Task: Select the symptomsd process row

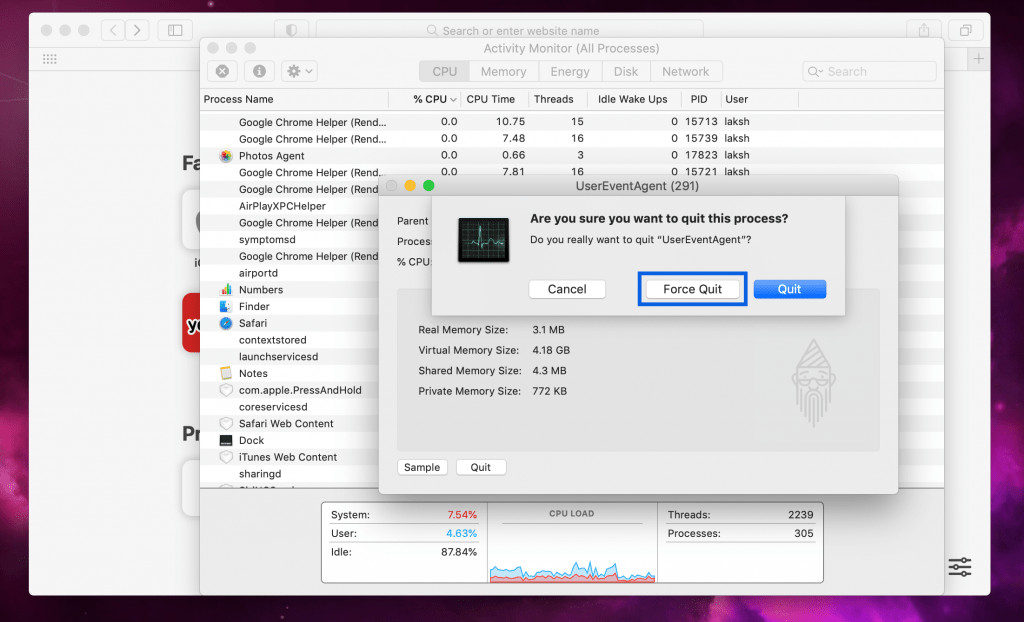Action: (289, 239)
